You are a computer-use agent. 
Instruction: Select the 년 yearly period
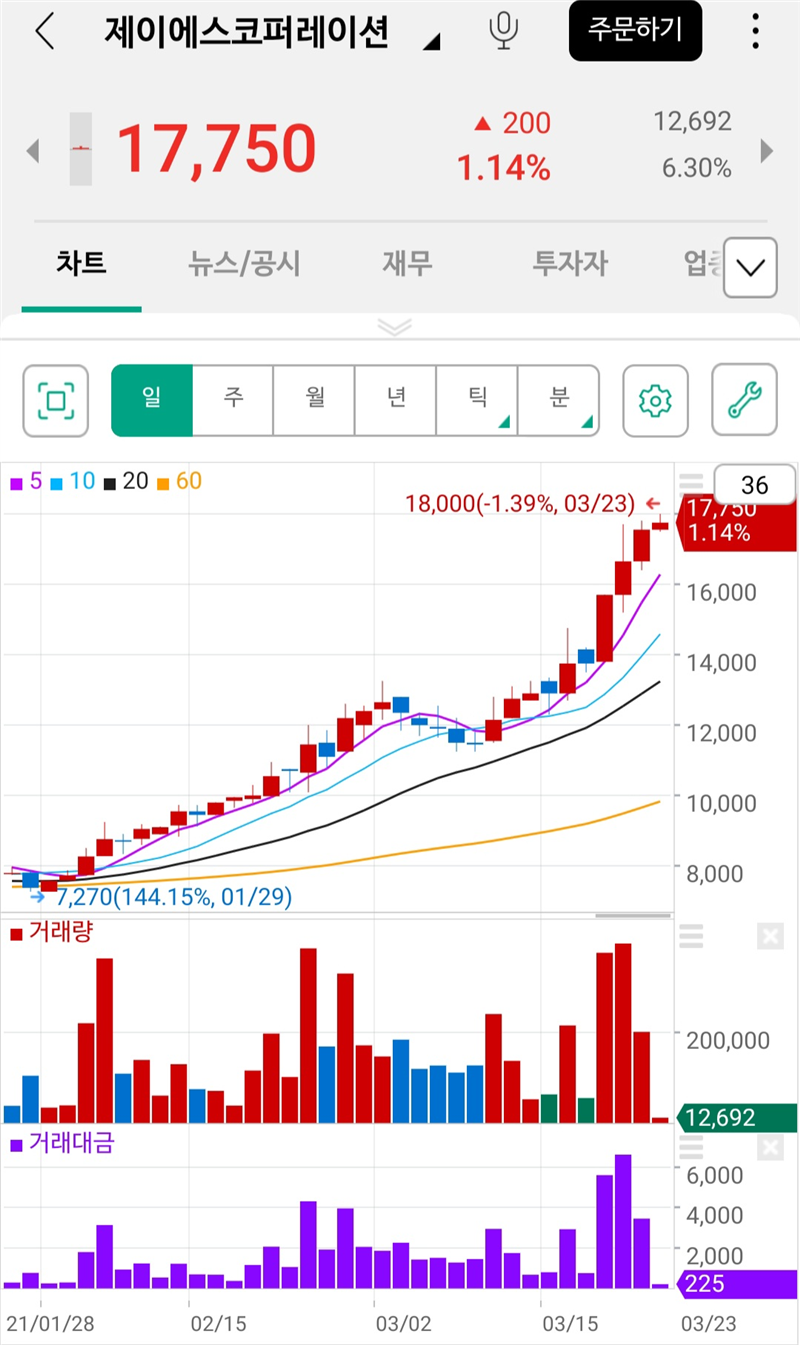[396, 400]
